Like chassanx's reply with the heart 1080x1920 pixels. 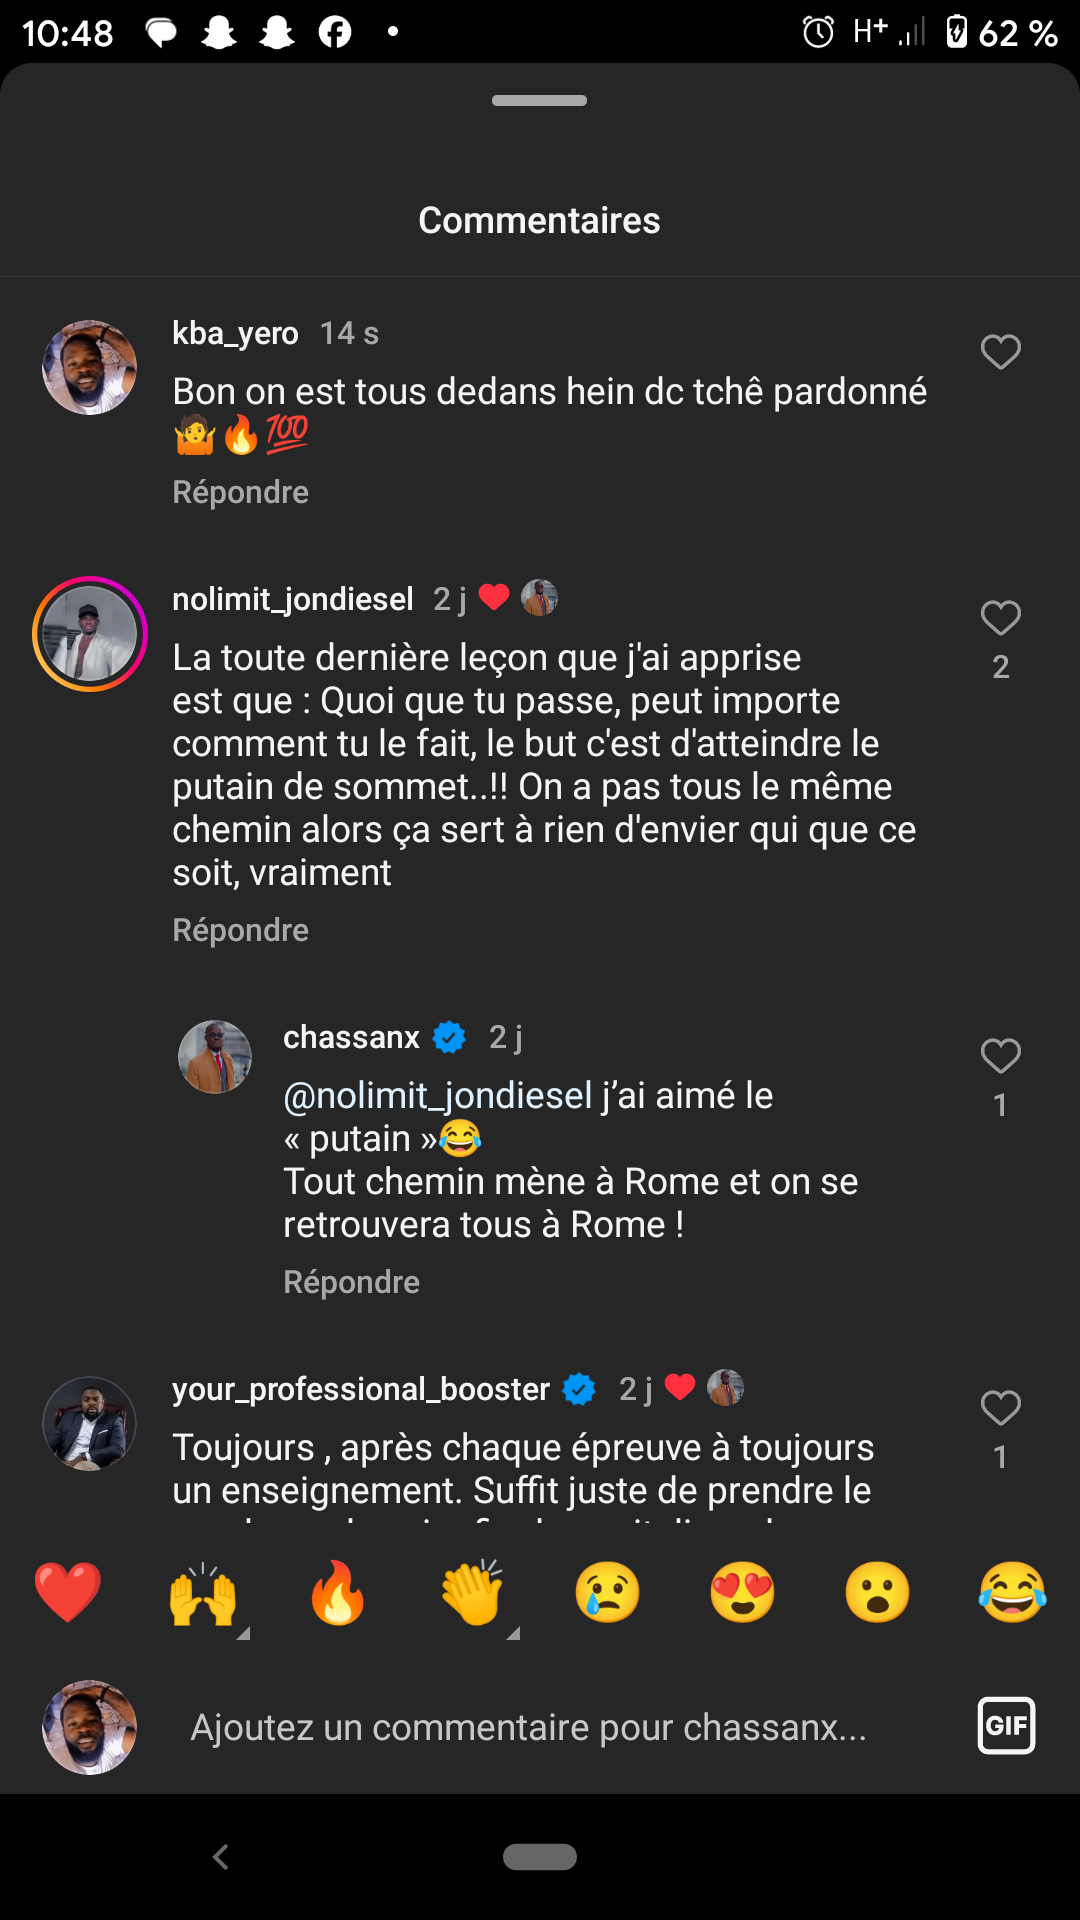[1000, 1056]
